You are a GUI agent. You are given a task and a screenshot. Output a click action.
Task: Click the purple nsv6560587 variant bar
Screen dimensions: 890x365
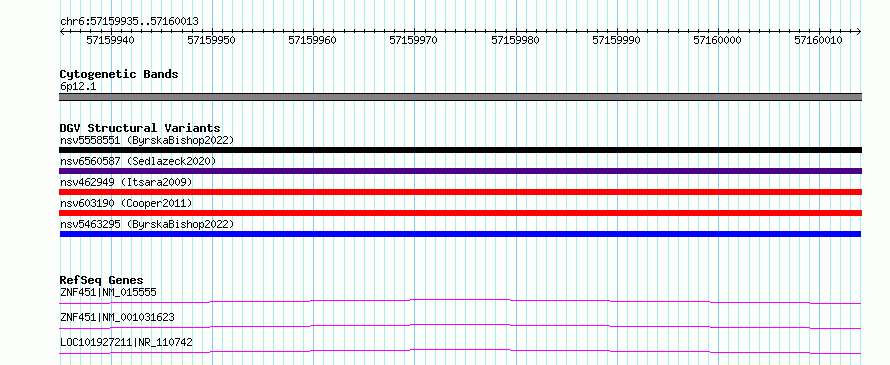[x=460, y=171]
